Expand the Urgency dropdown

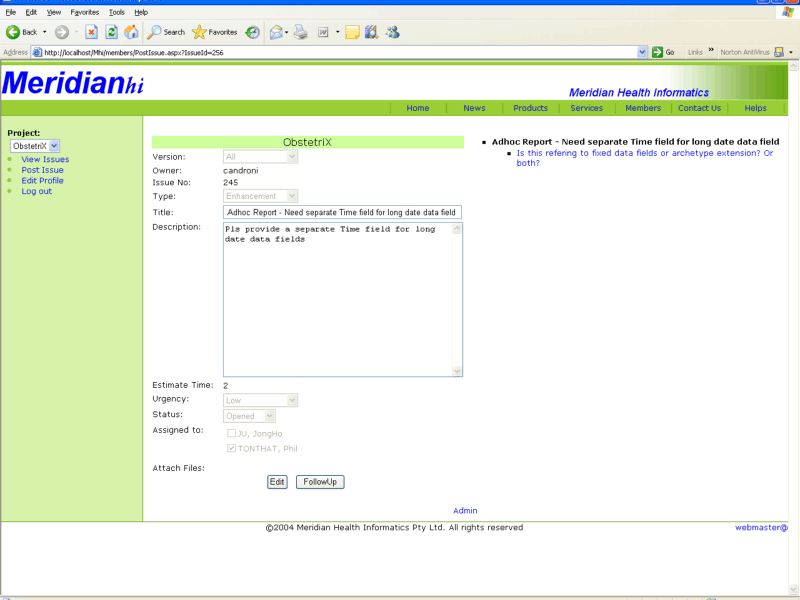[260, 400]
